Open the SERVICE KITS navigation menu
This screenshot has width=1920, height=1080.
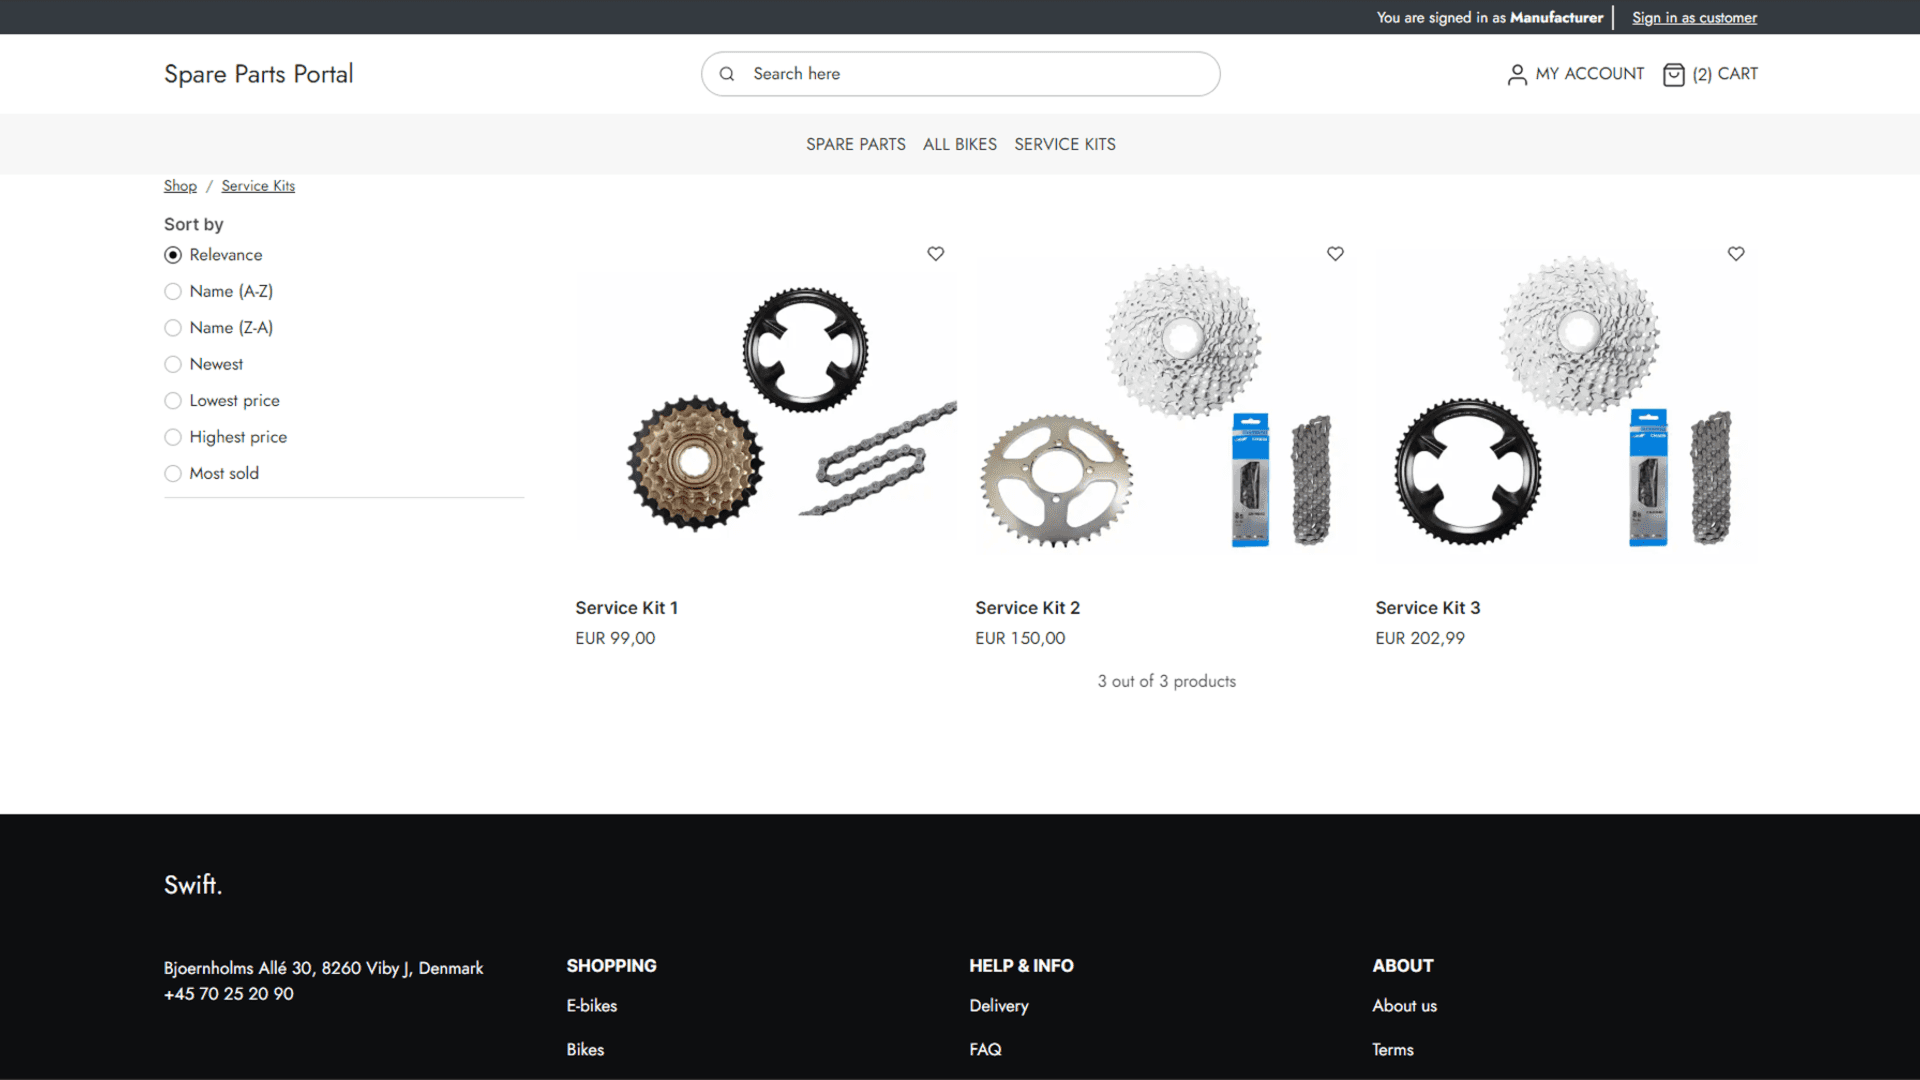pos(1064,144)
